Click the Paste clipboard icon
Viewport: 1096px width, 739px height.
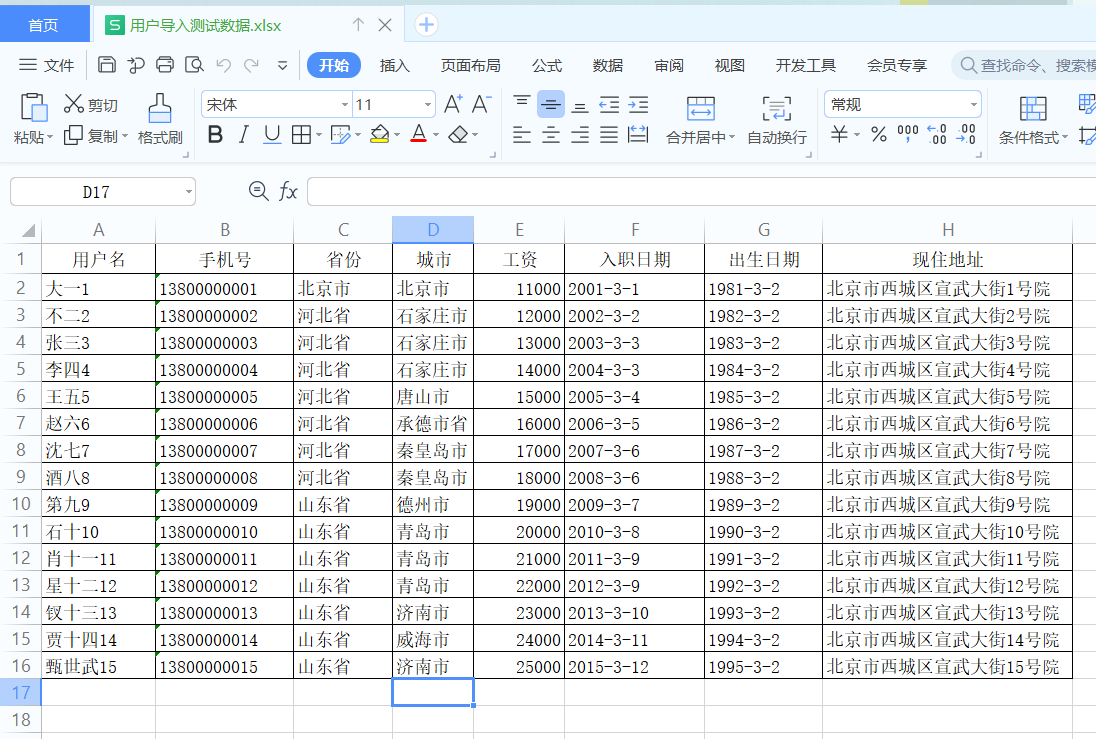33,108
